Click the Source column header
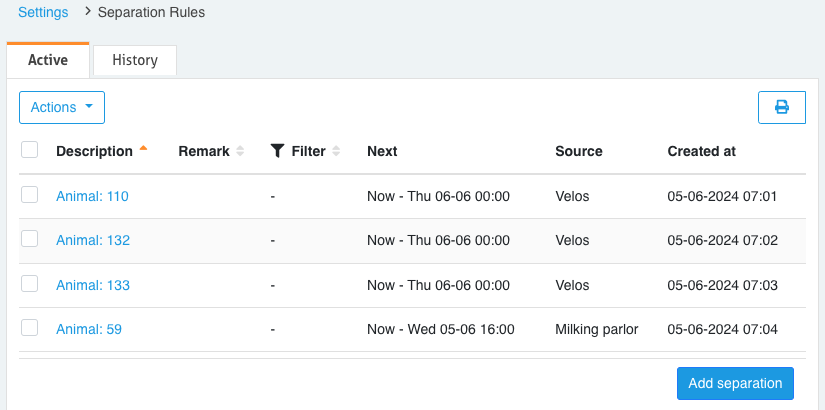825x410 pixels. (x=579, y=152)
